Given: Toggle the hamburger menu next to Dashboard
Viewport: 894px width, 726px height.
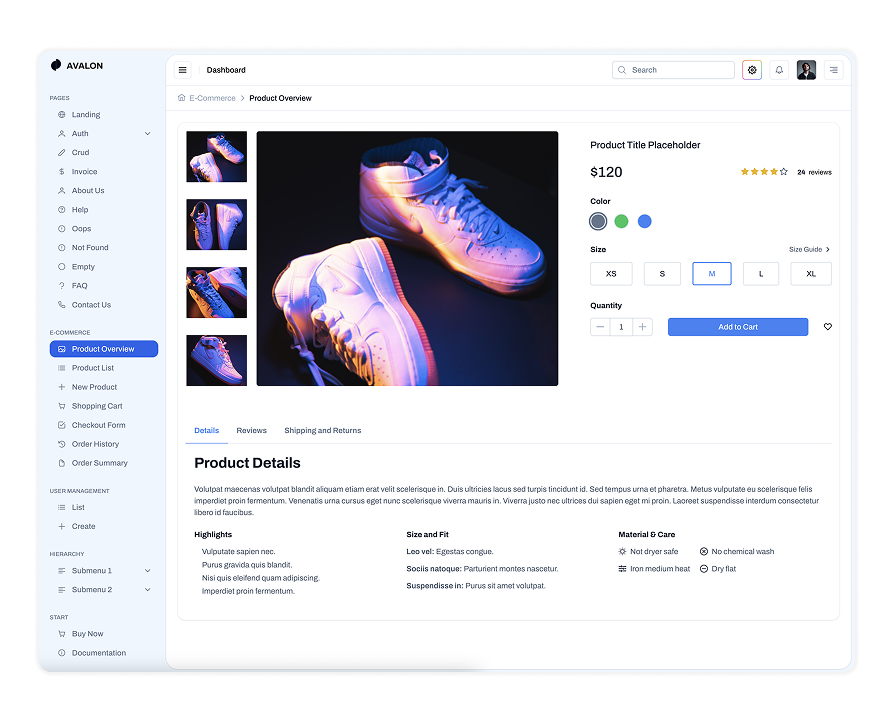Looking at the screenshot, I should [182, 70].
